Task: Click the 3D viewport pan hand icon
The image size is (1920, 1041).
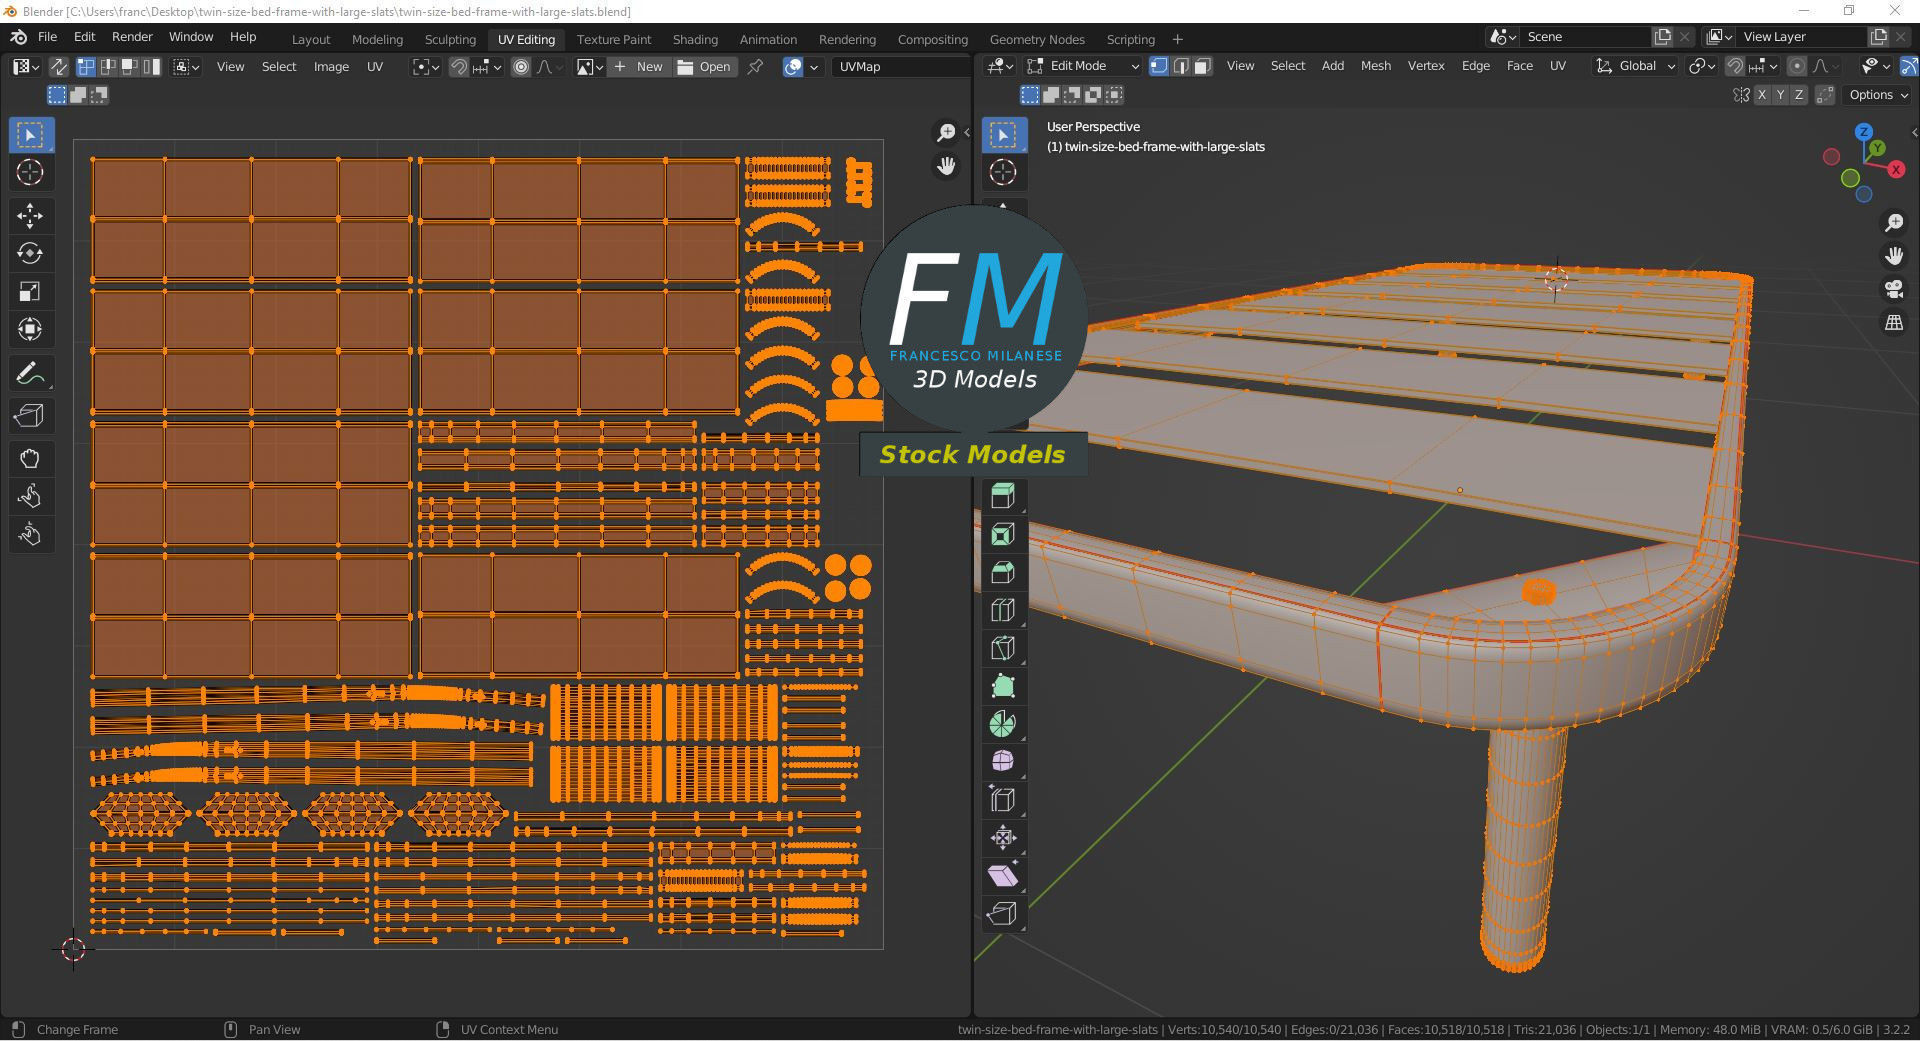Action: click(1894, 256)
